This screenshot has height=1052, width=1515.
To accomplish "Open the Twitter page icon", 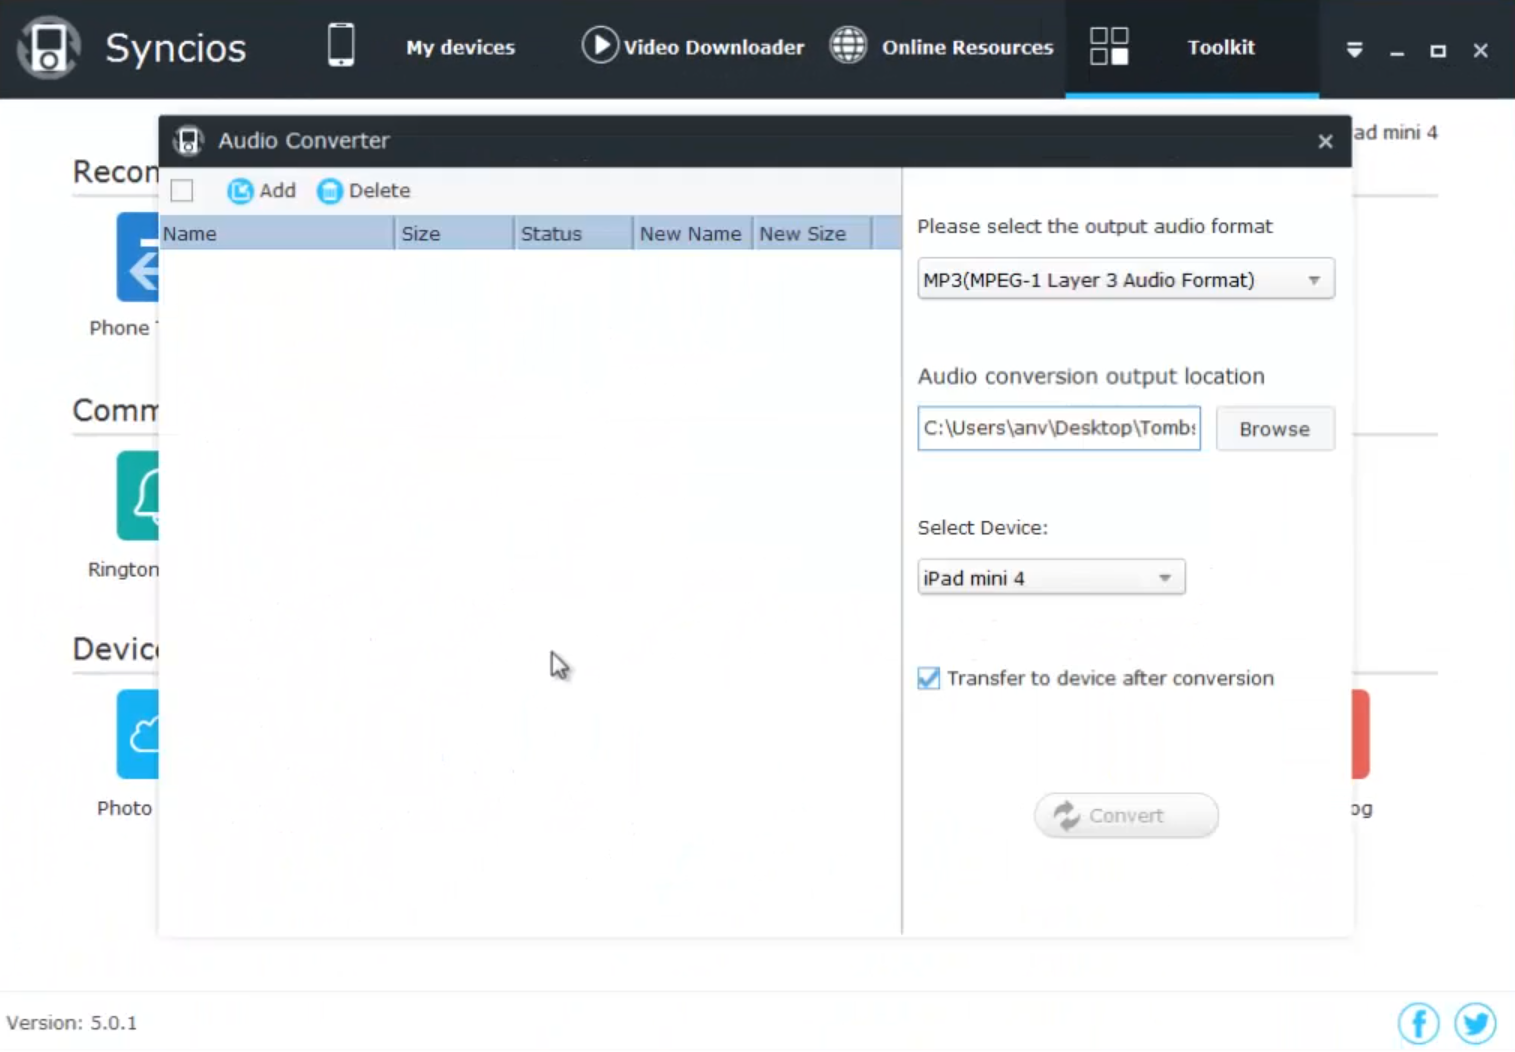I will 1475,1023.
